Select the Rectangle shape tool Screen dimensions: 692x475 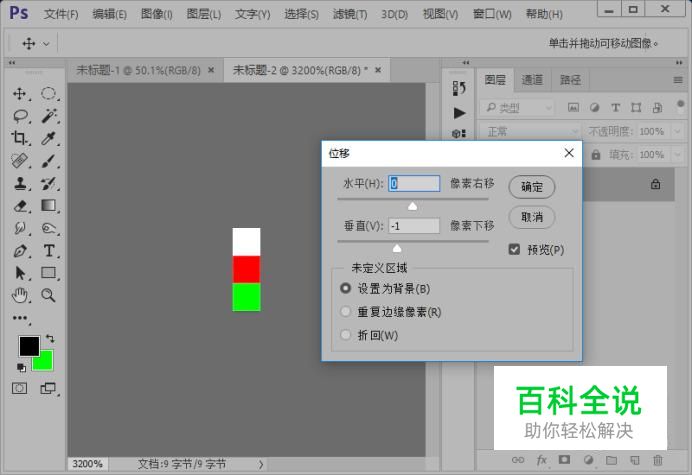[48, 273]
